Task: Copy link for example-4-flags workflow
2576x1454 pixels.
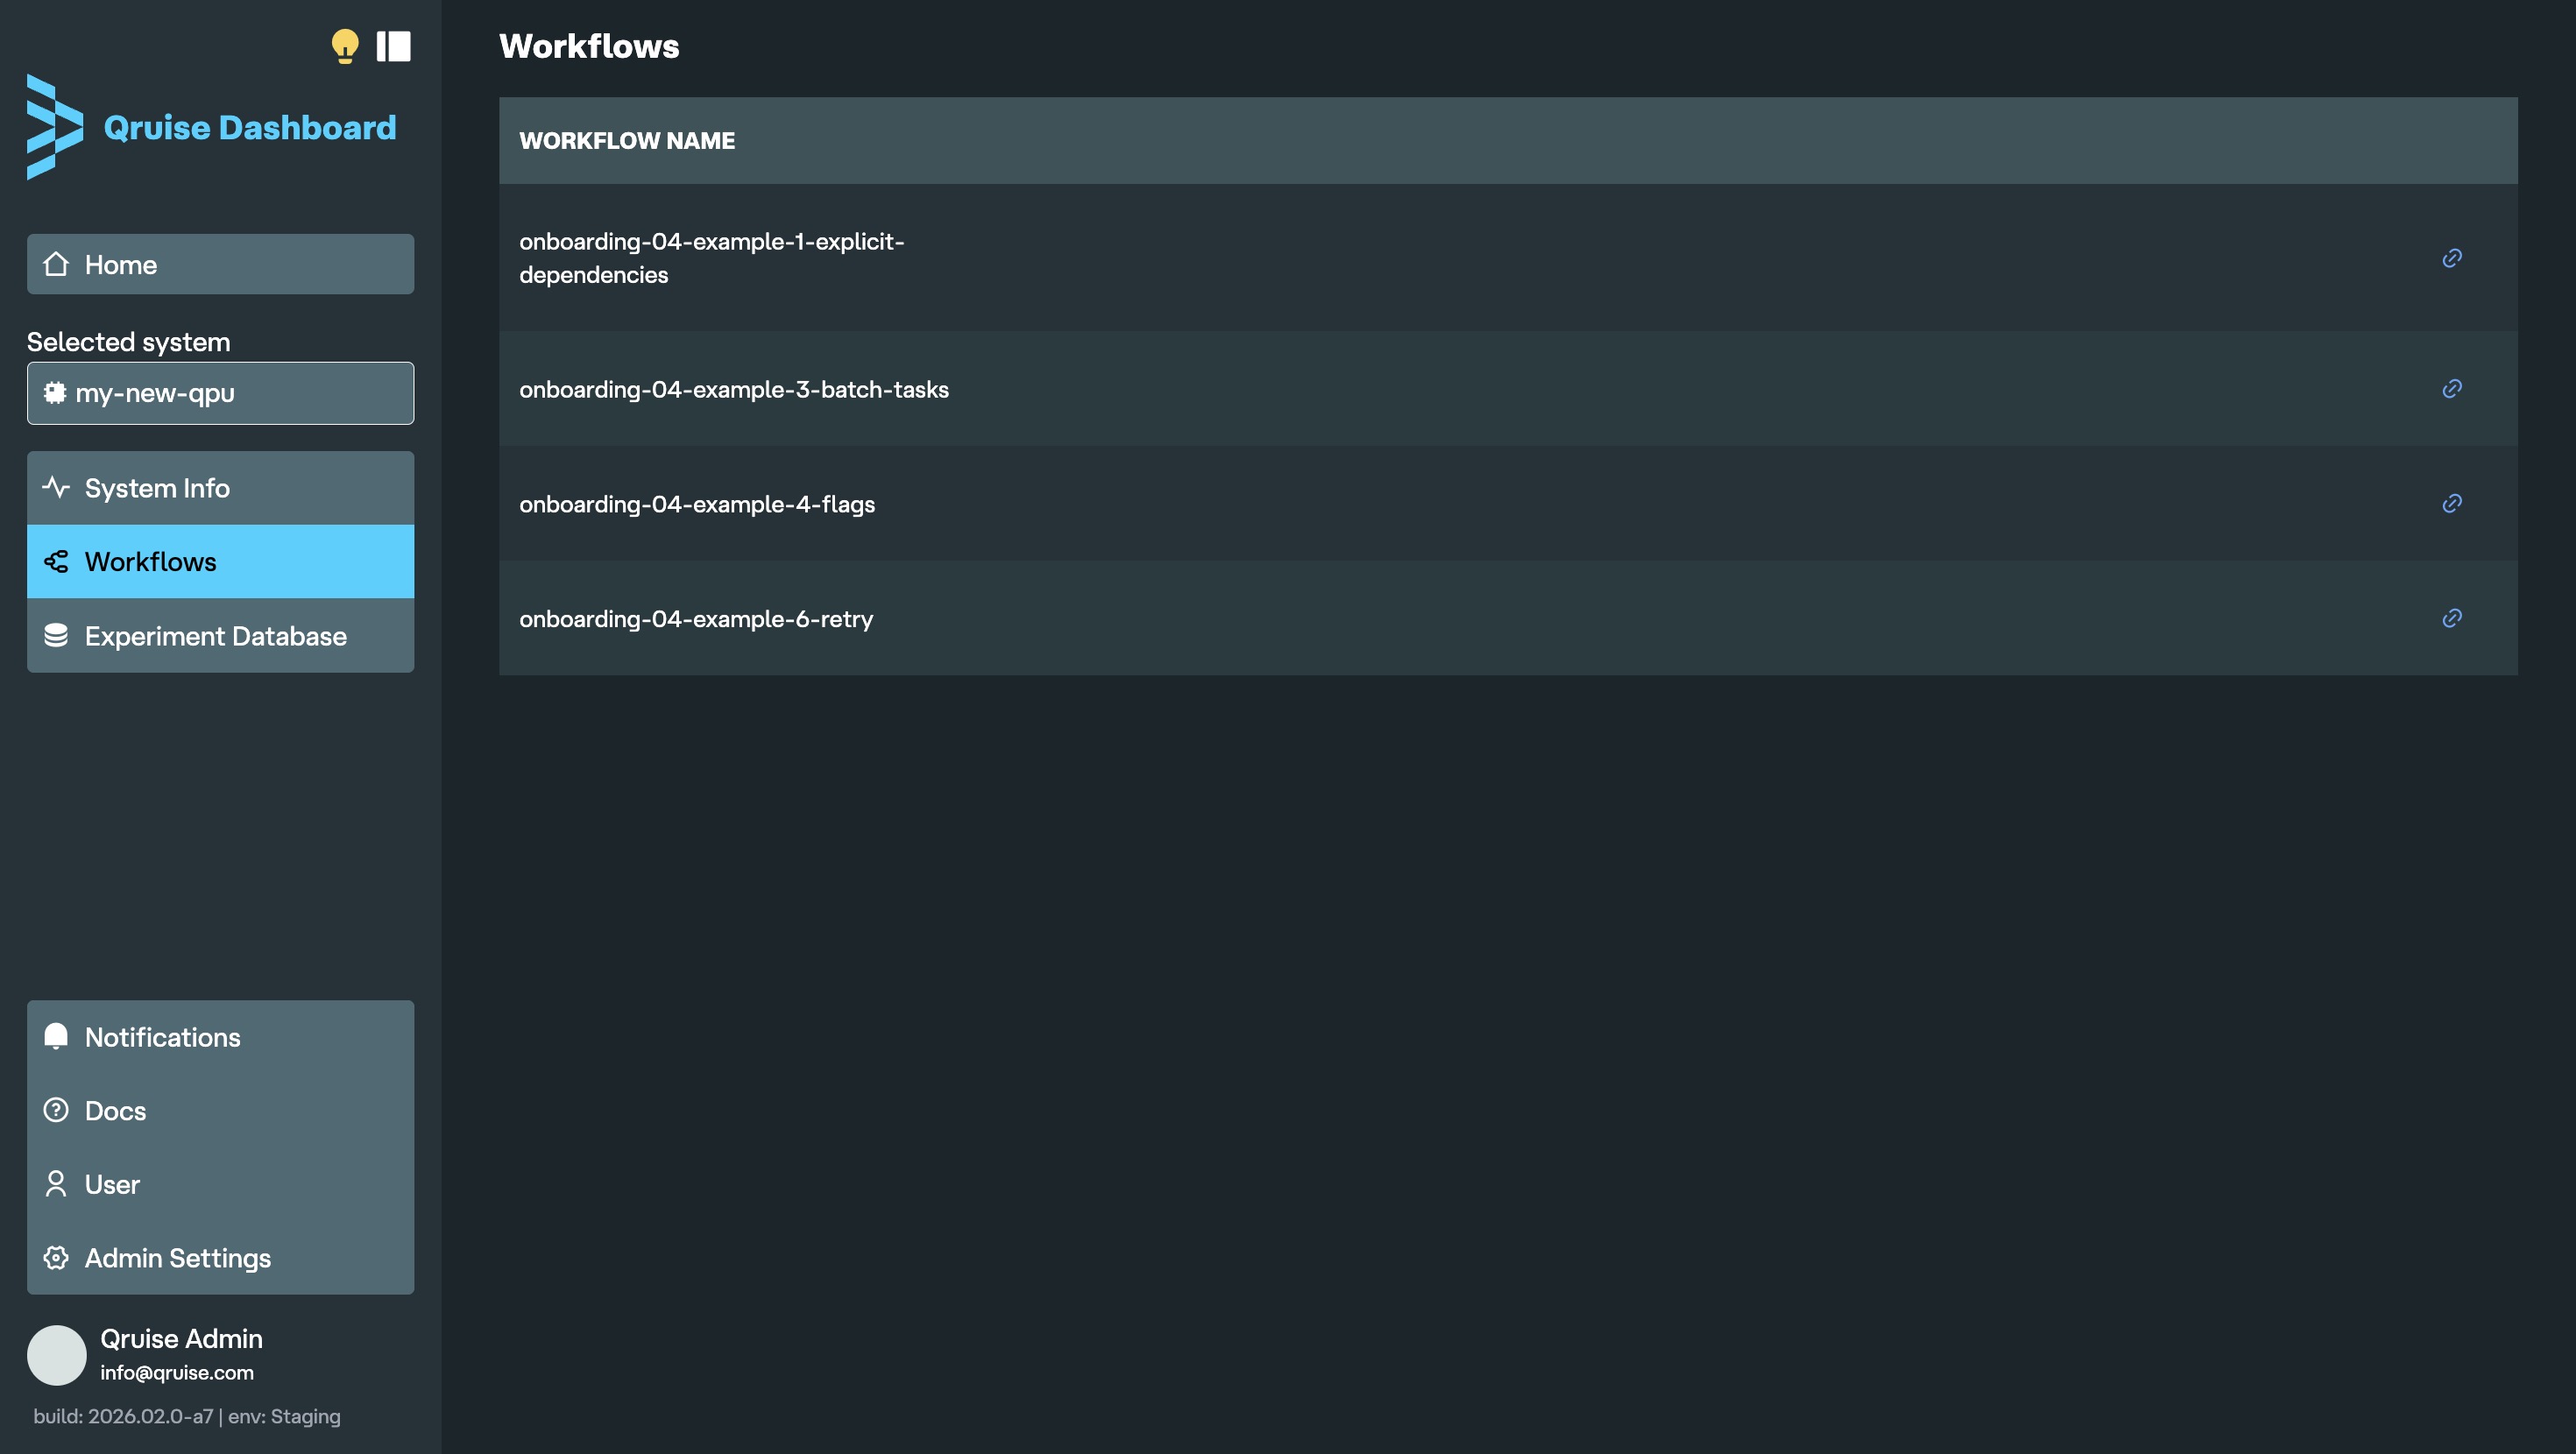Action: tap(2452, 504)
